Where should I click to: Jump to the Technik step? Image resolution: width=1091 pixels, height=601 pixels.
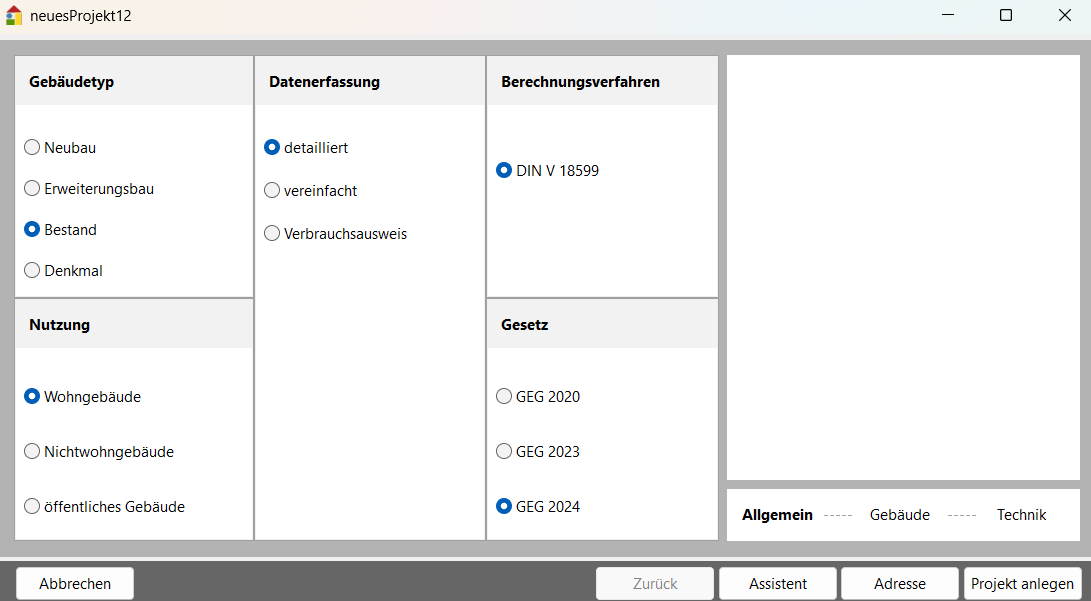point(1021,515)
